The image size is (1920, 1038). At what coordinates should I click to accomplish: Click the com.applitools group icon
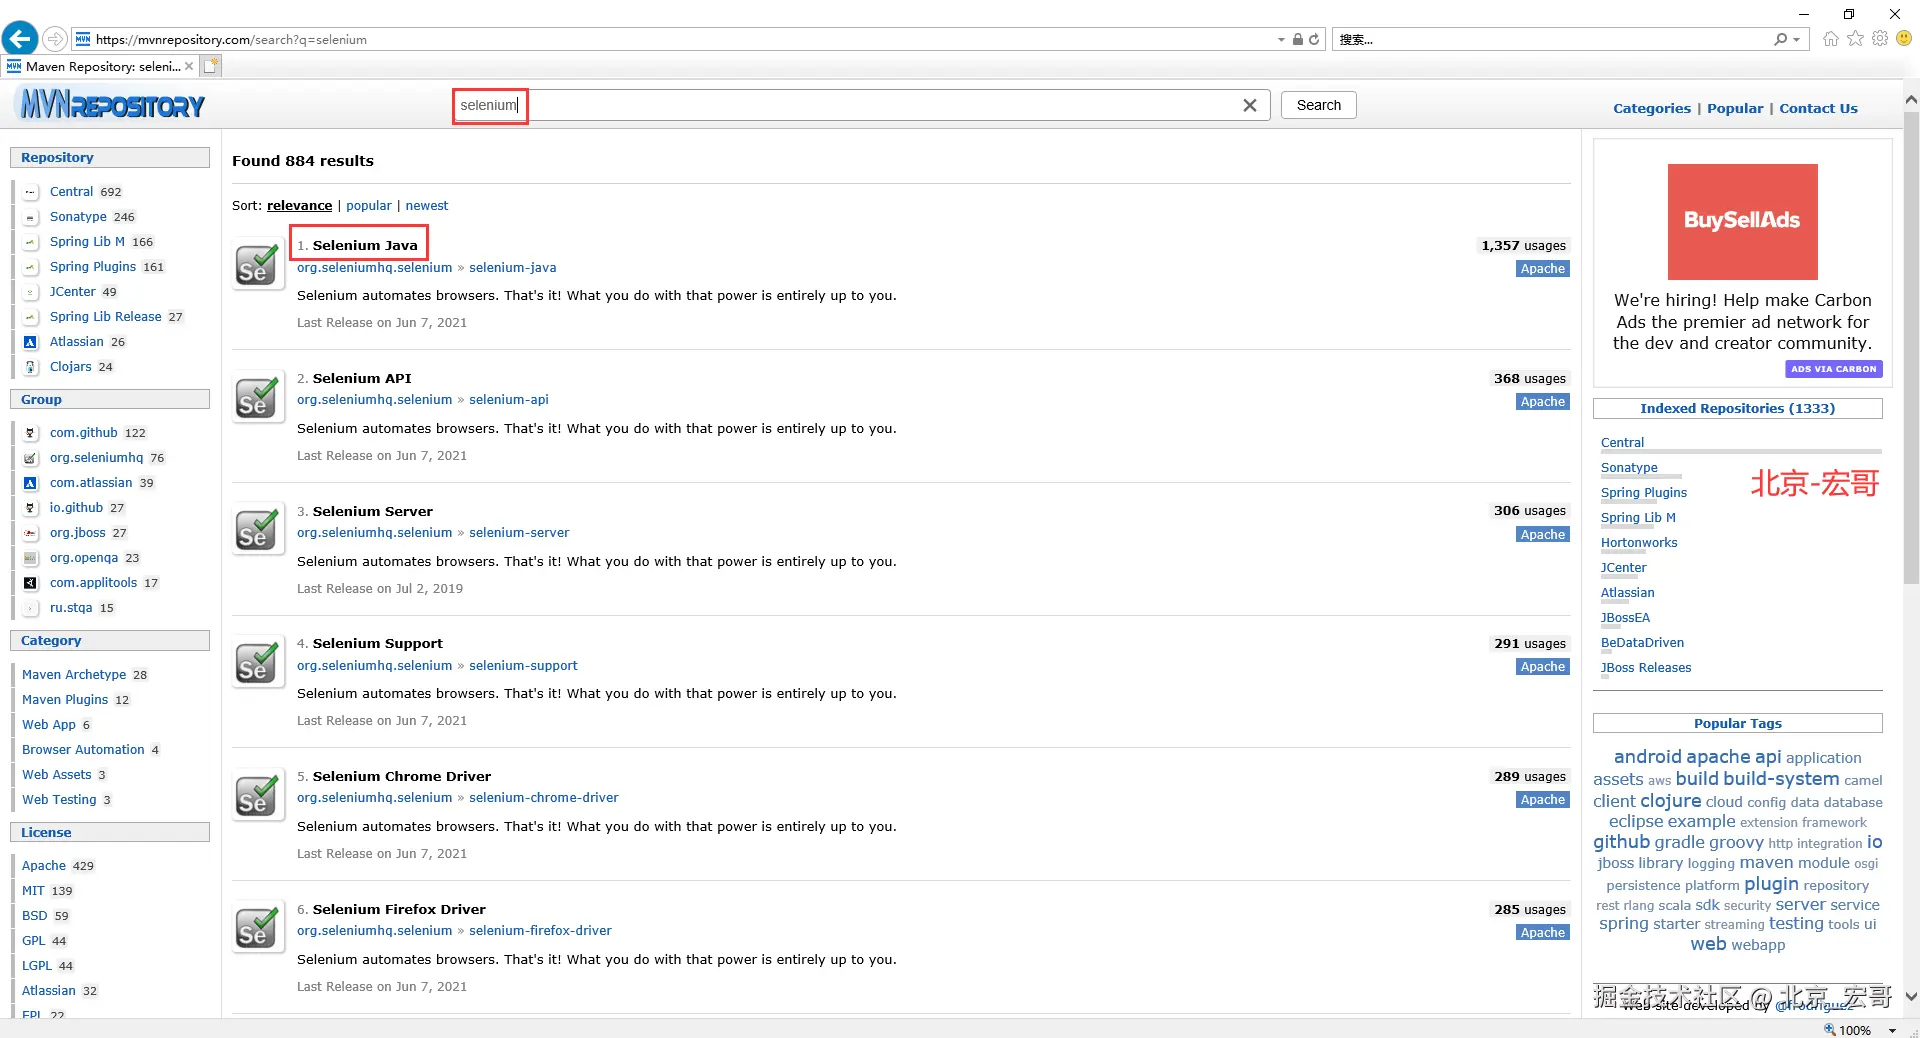pos(30,583)
